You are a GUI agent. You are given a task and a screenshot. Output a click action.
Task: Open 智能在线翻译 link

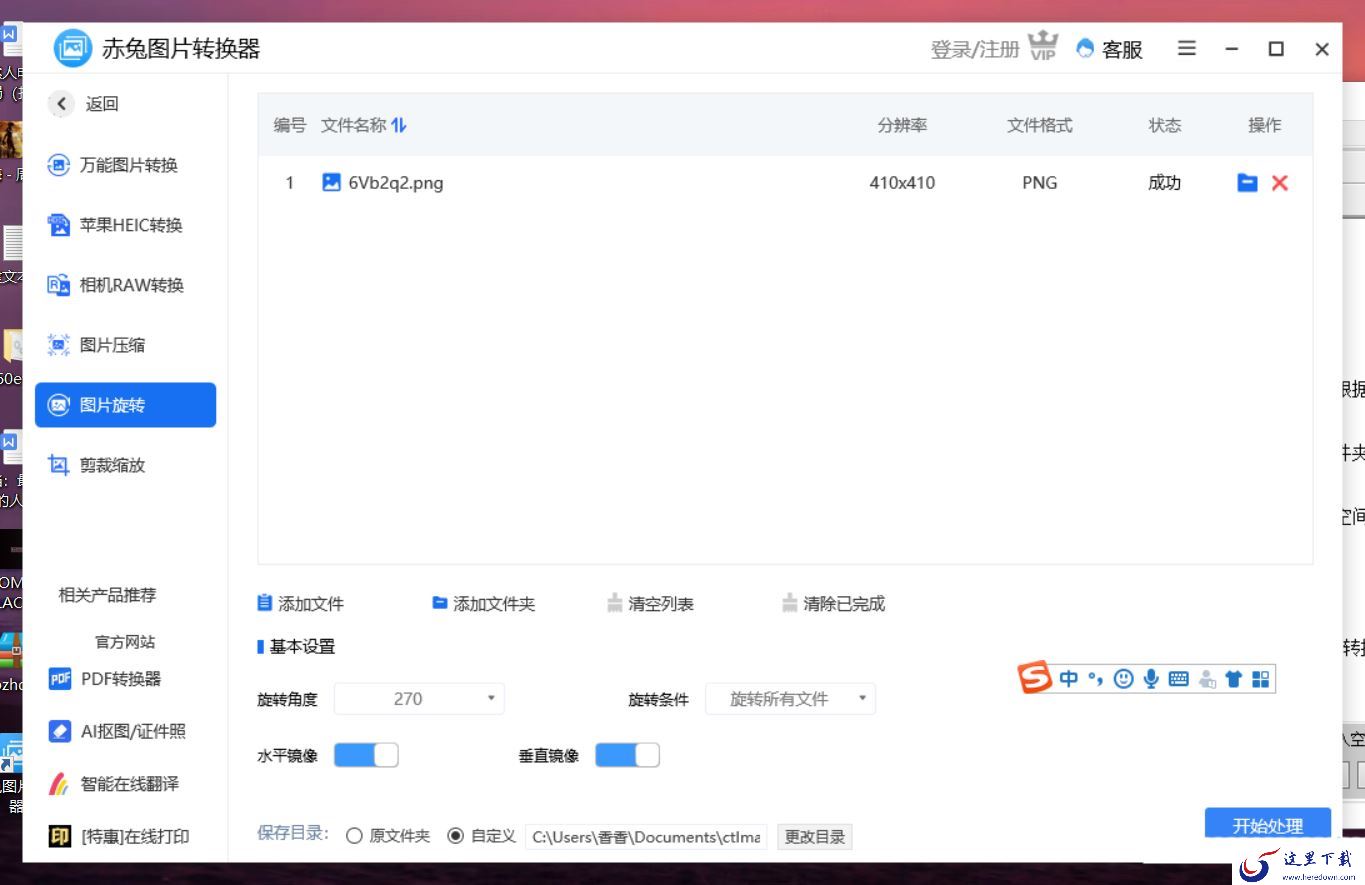(x=114, y=784)
